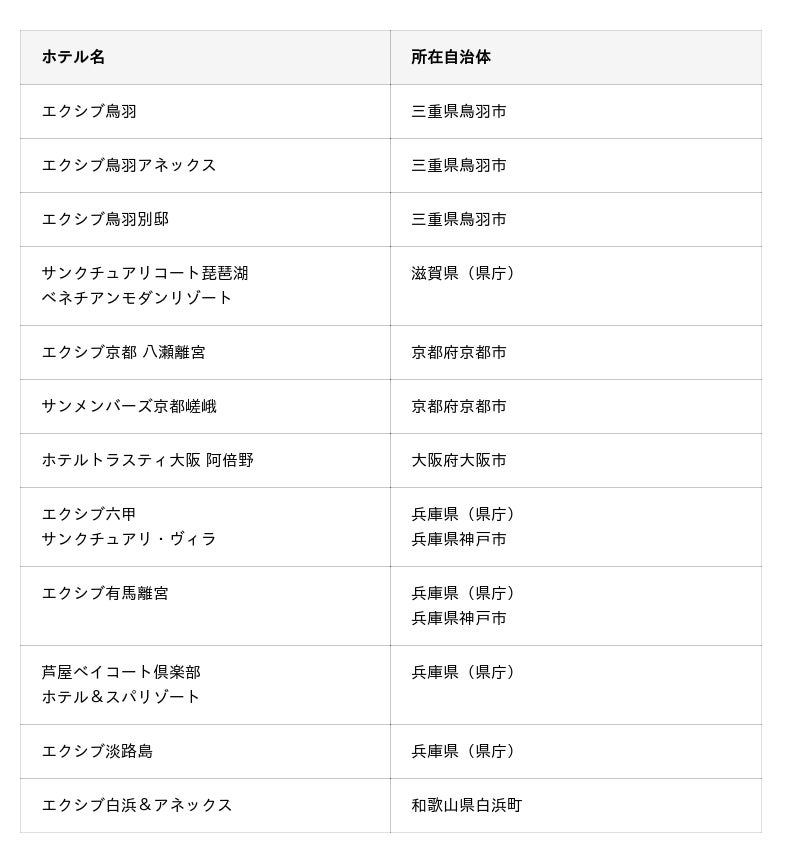Select the サンメンバーズ京都嵯峨 cell
This screenshot has height=863, width=800.
(x=129, y=406)
